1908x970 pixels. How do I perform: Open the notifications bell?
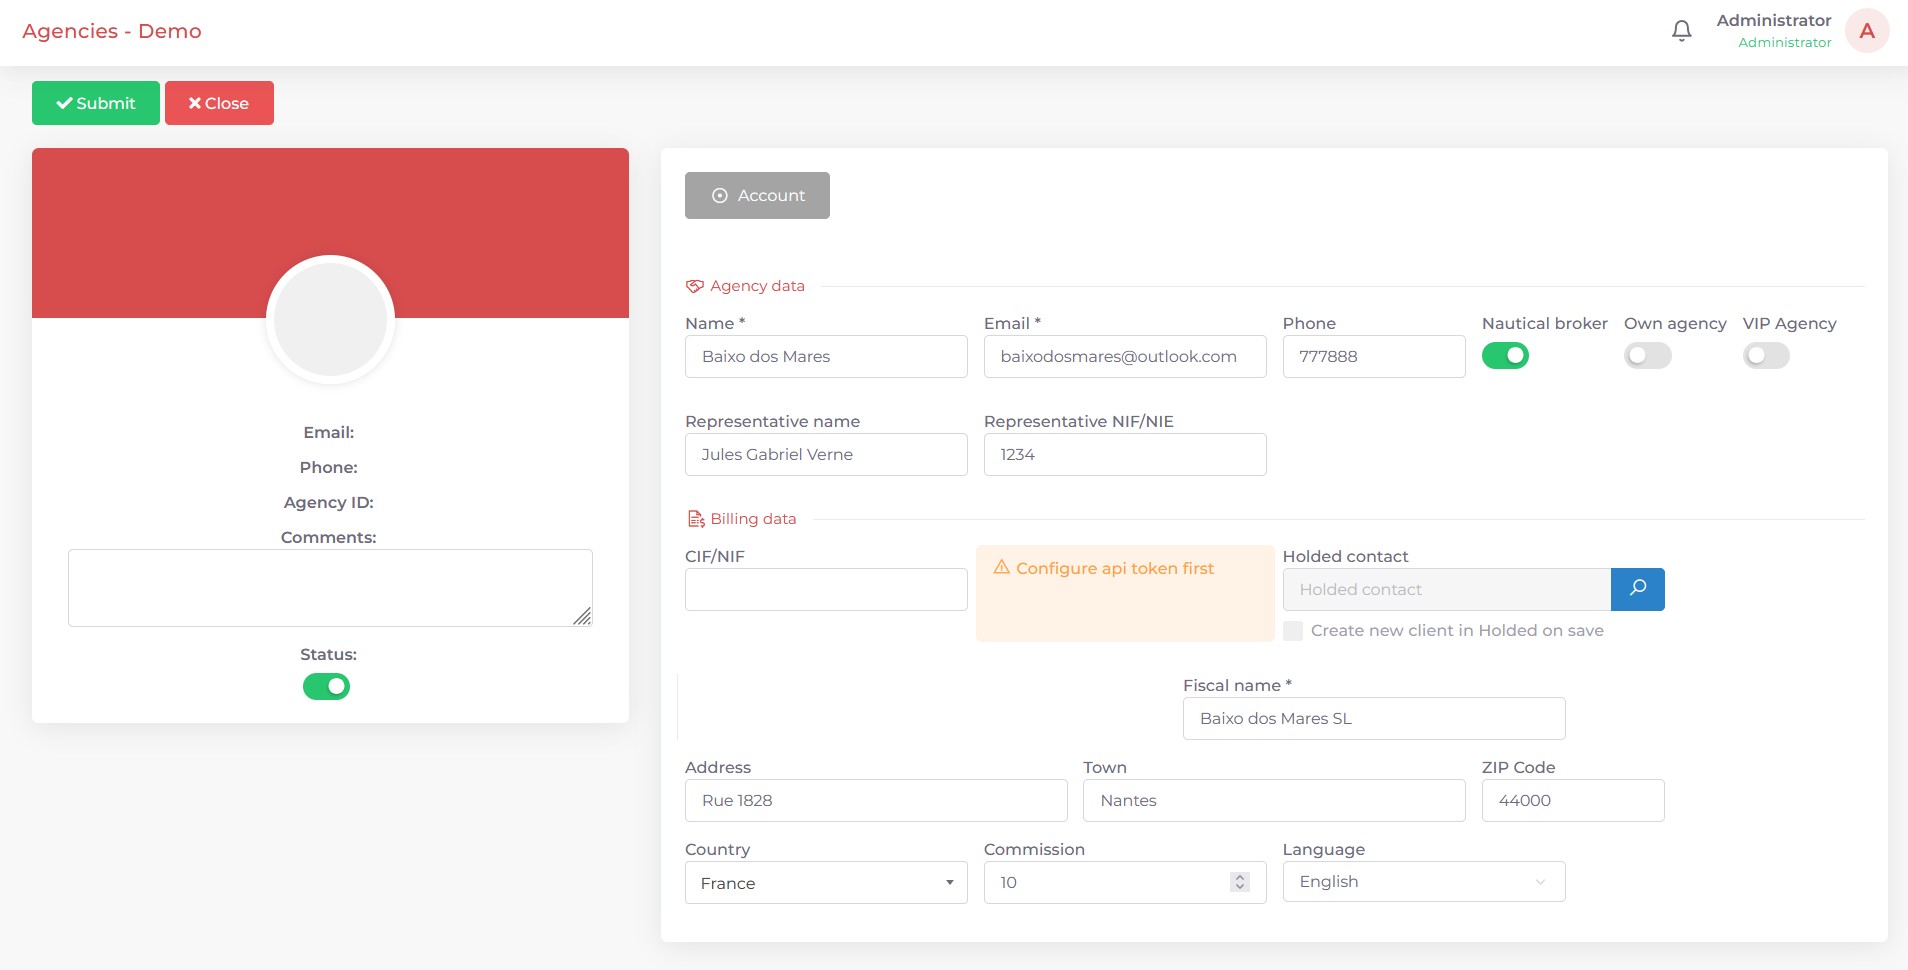pyautogui.click(x=1682, y=31)
